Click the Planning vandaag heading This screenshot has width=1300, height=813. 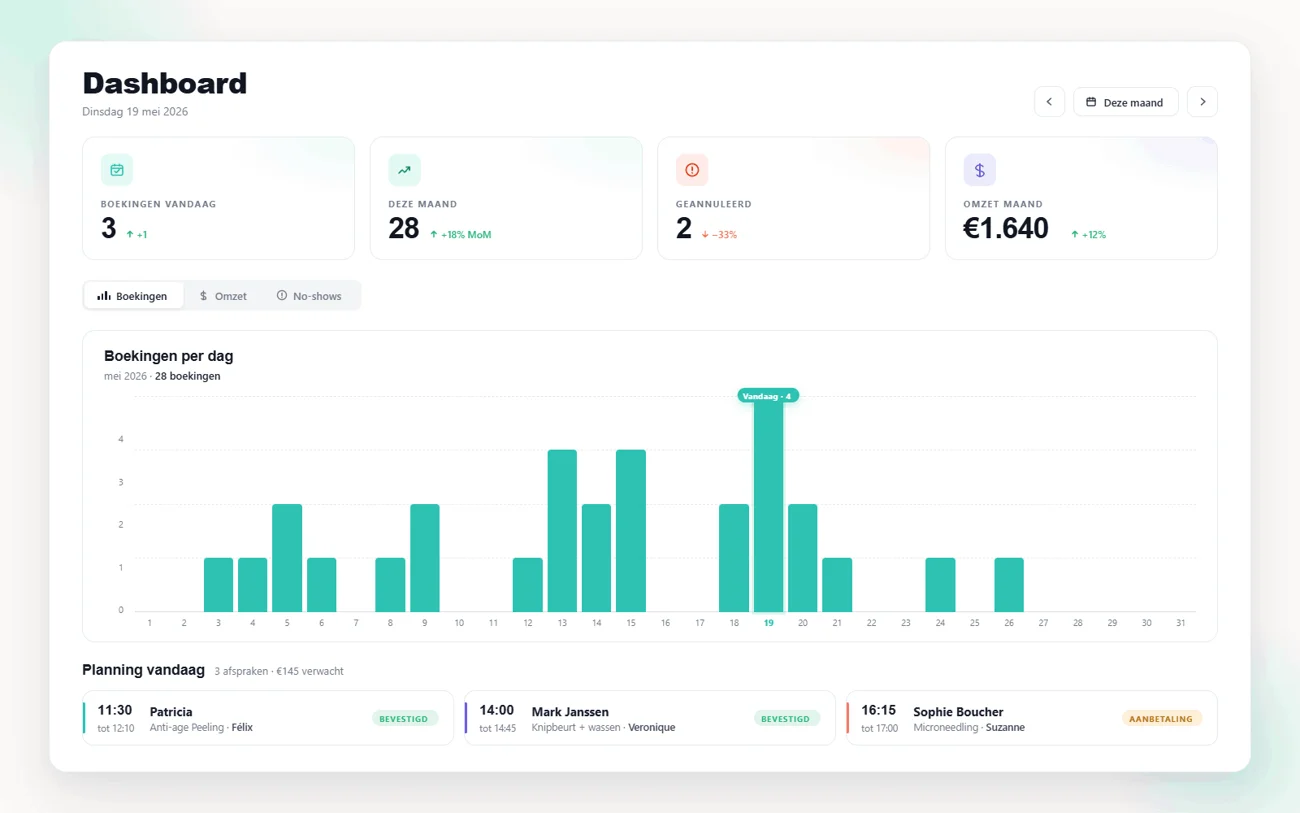[x=143, y=670]
